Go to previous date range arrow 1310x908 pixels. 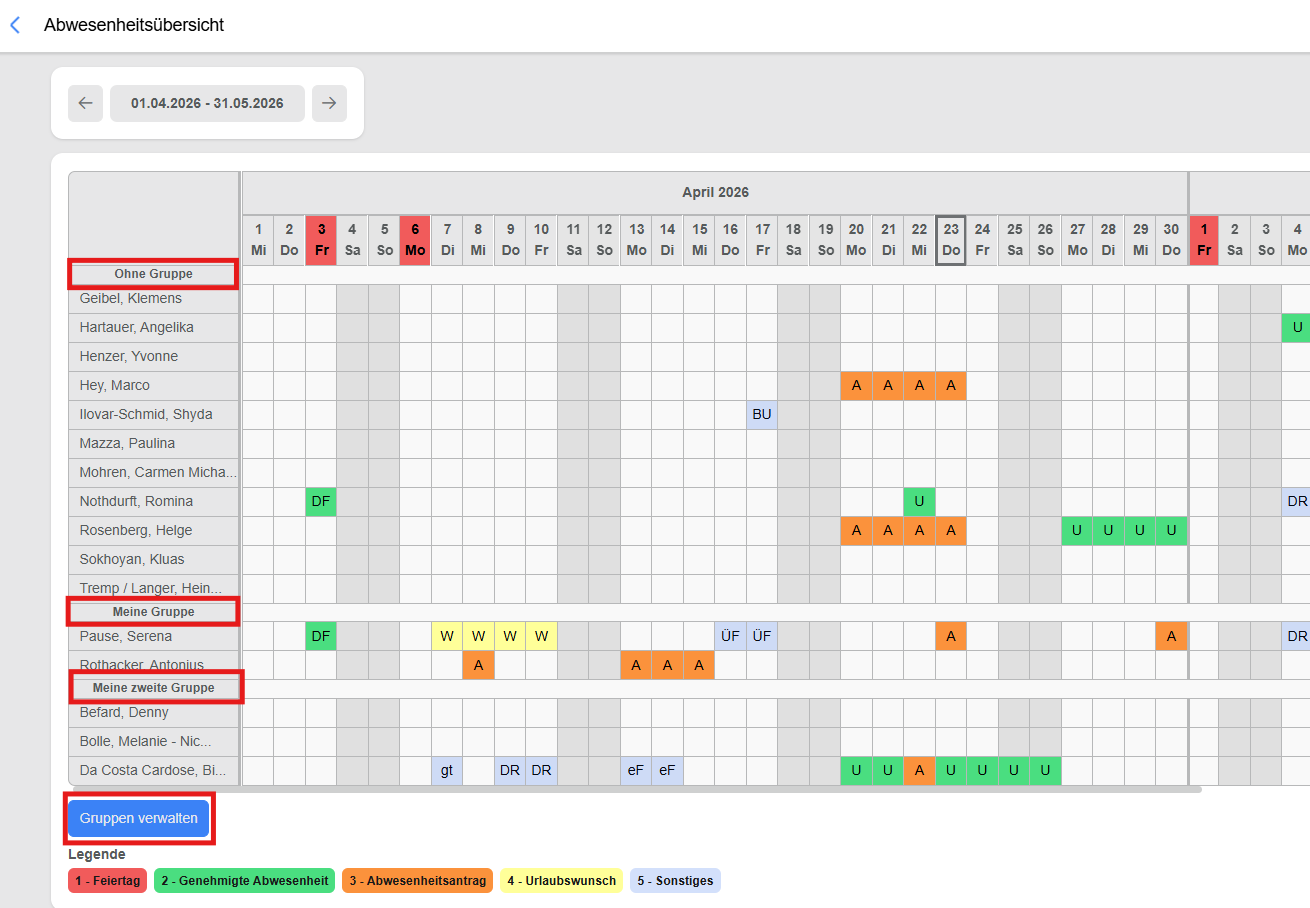[x=85, y=103]
